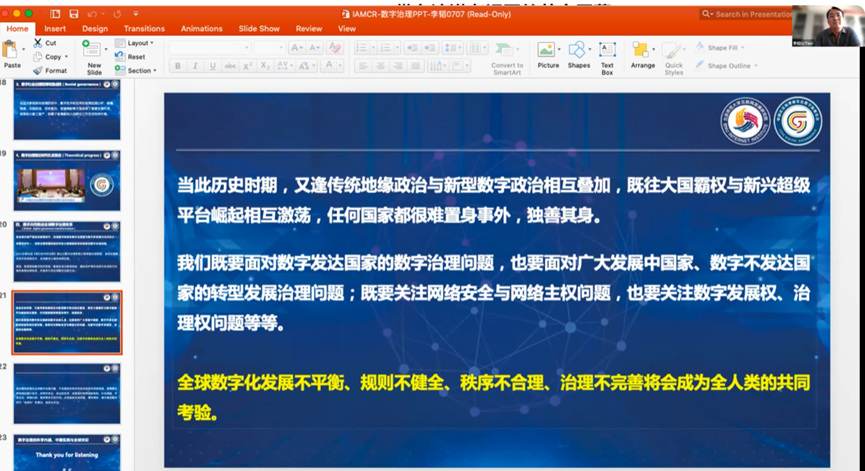Screen dimensions: 865x471
Task: Open the Shapes gallery
Action: tap(578, 50)
